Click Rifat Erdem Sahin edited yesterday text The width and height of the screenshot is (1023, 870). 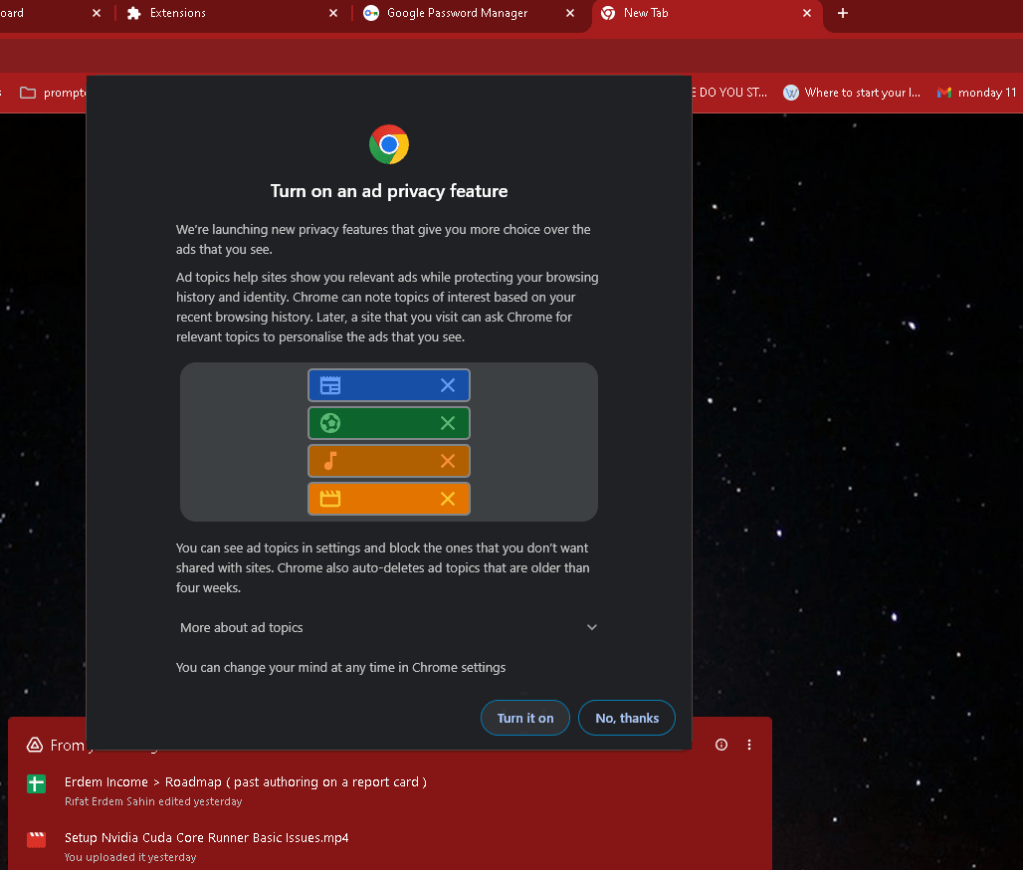[x=153, y=801]
